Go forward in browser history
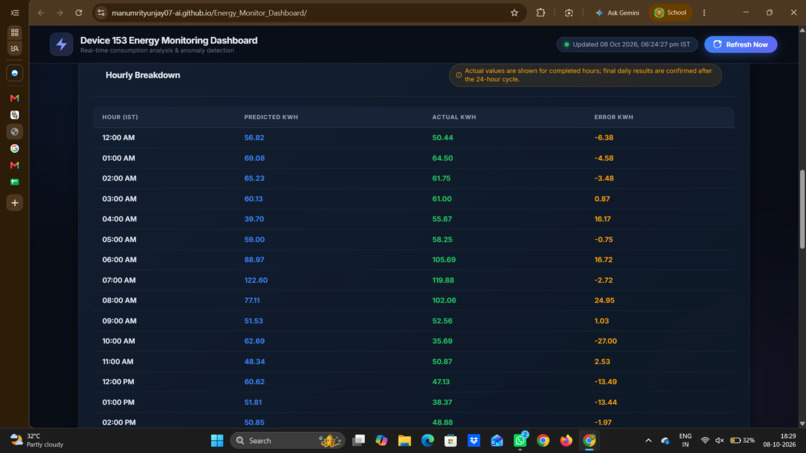Screen dimensions: 806x453 pos(60,13)
